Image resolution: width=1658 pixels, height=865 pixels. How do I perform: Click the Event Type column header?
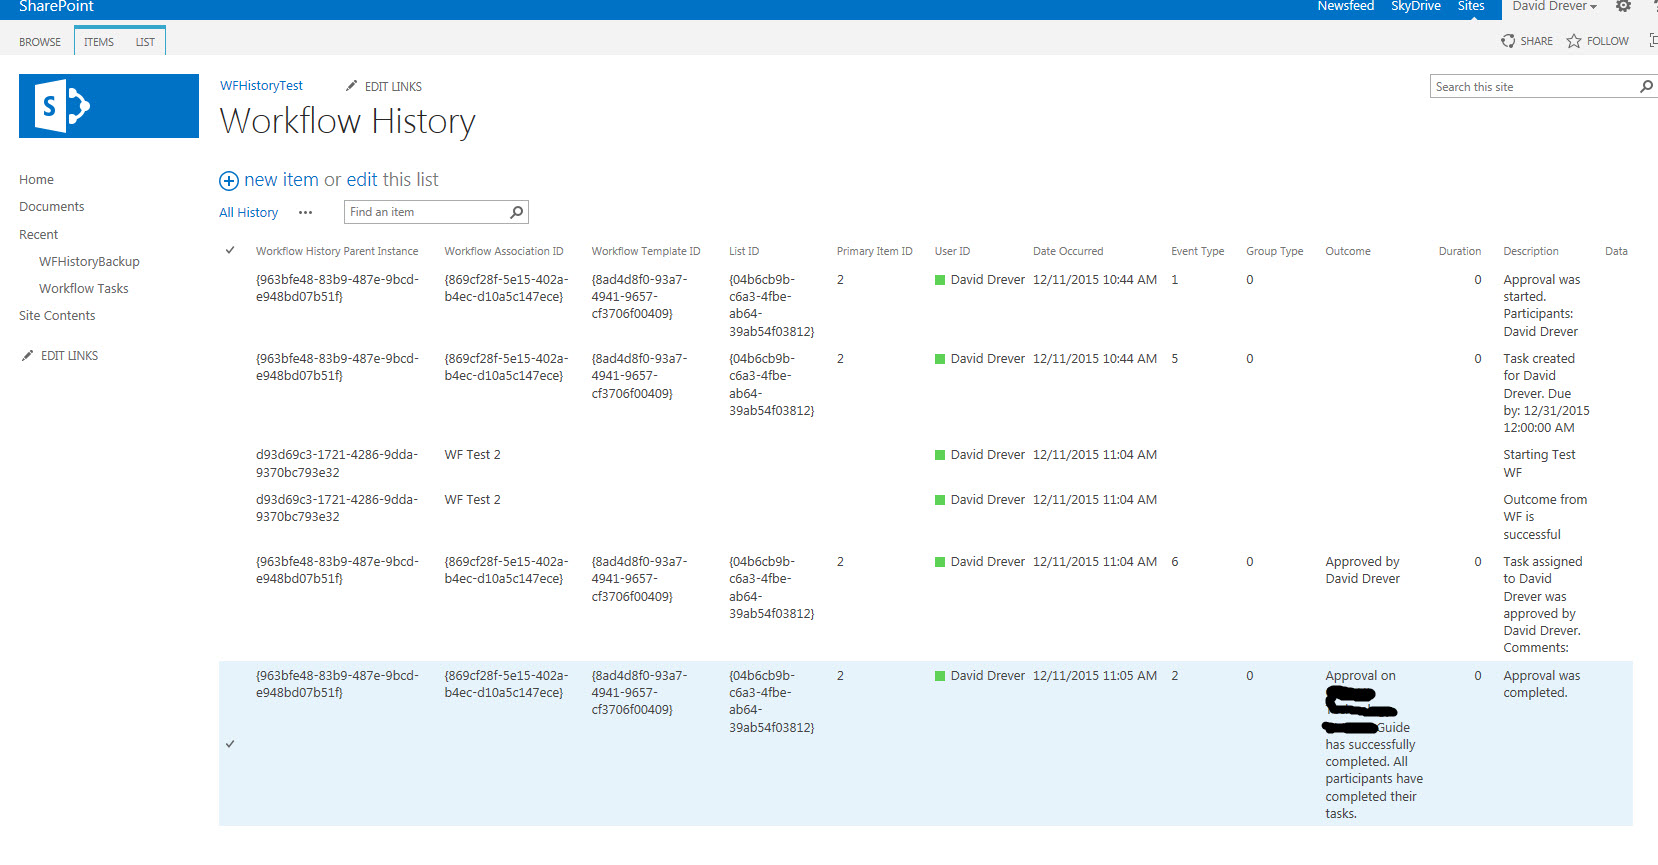pos(1198,251)
